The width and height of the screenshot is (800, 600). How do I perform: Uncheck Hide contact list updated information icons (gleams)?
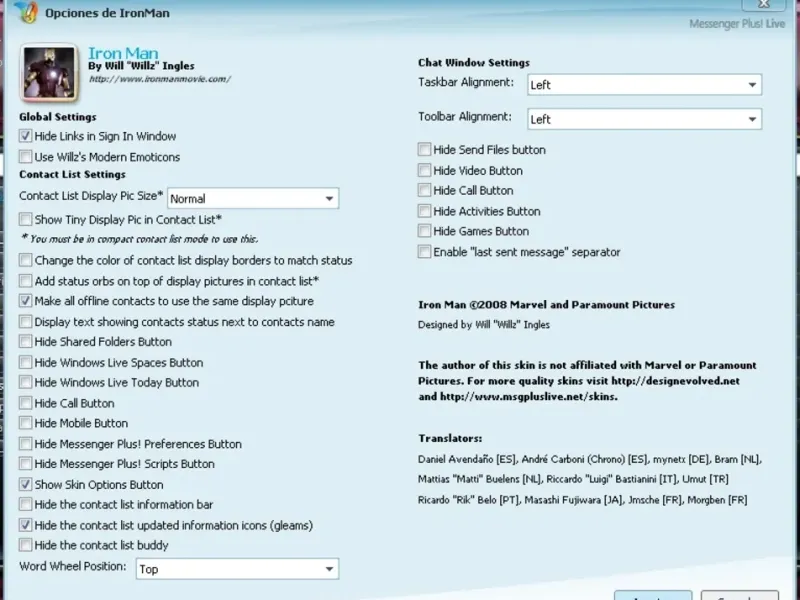(25, 525)
